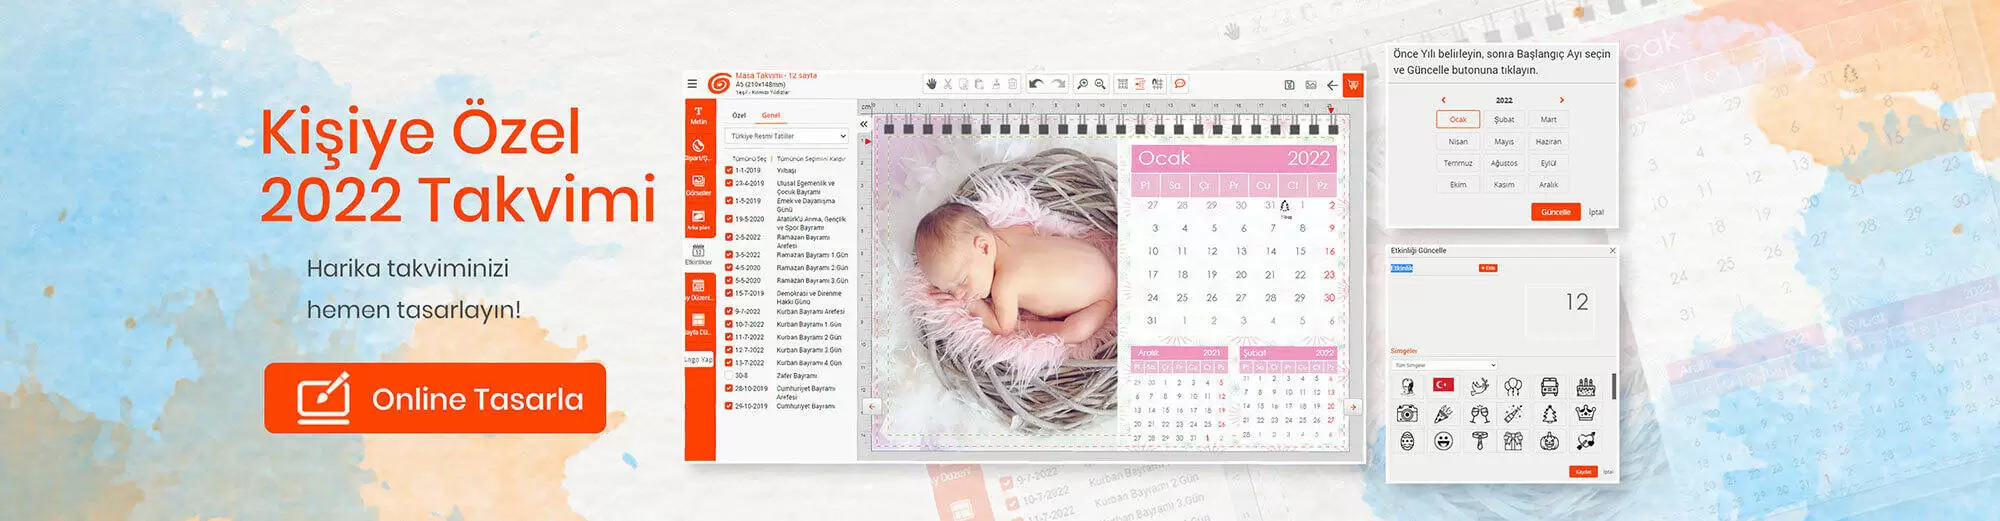Click Tümünün Seçimini Kaldır link

click(811, 159)
